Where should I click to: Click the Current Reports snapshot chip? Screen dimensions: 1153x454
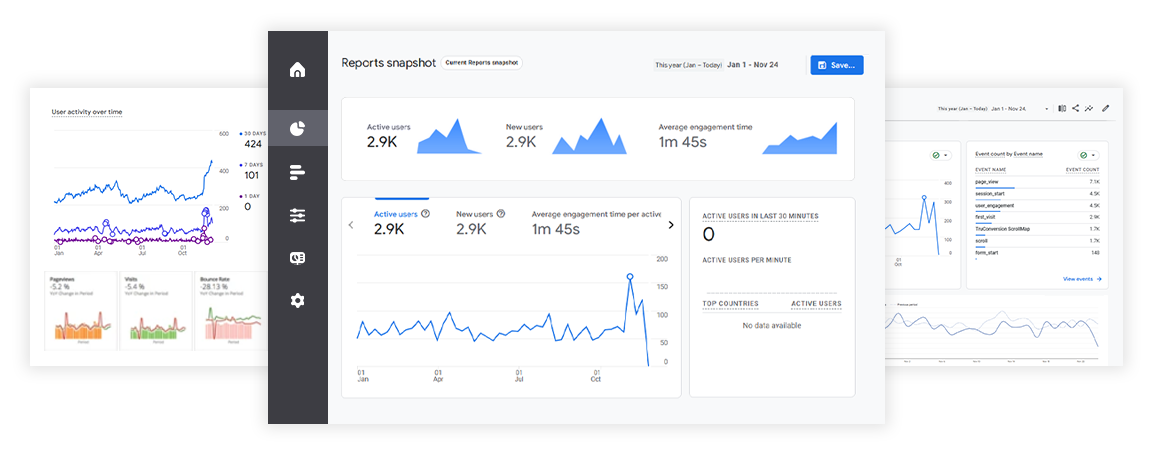(x=482, y=63)
